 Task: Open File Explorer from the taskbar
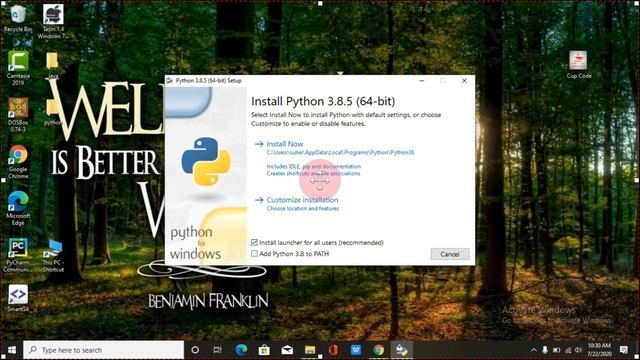click(310, 350)
